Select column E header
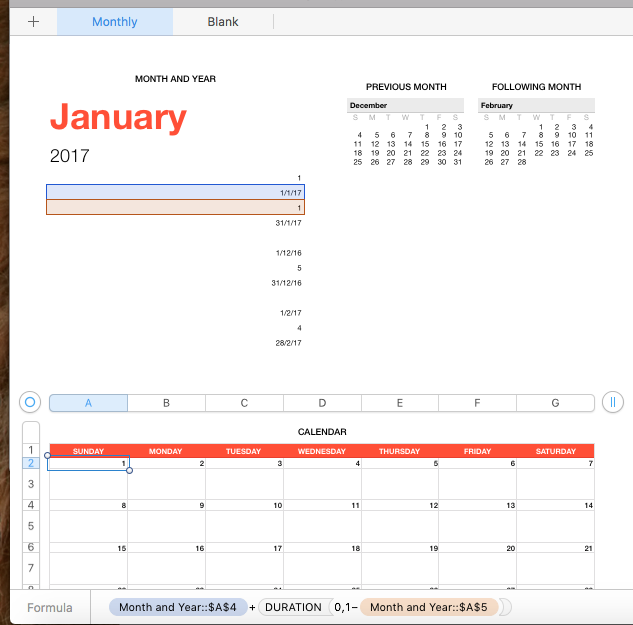 400,403
